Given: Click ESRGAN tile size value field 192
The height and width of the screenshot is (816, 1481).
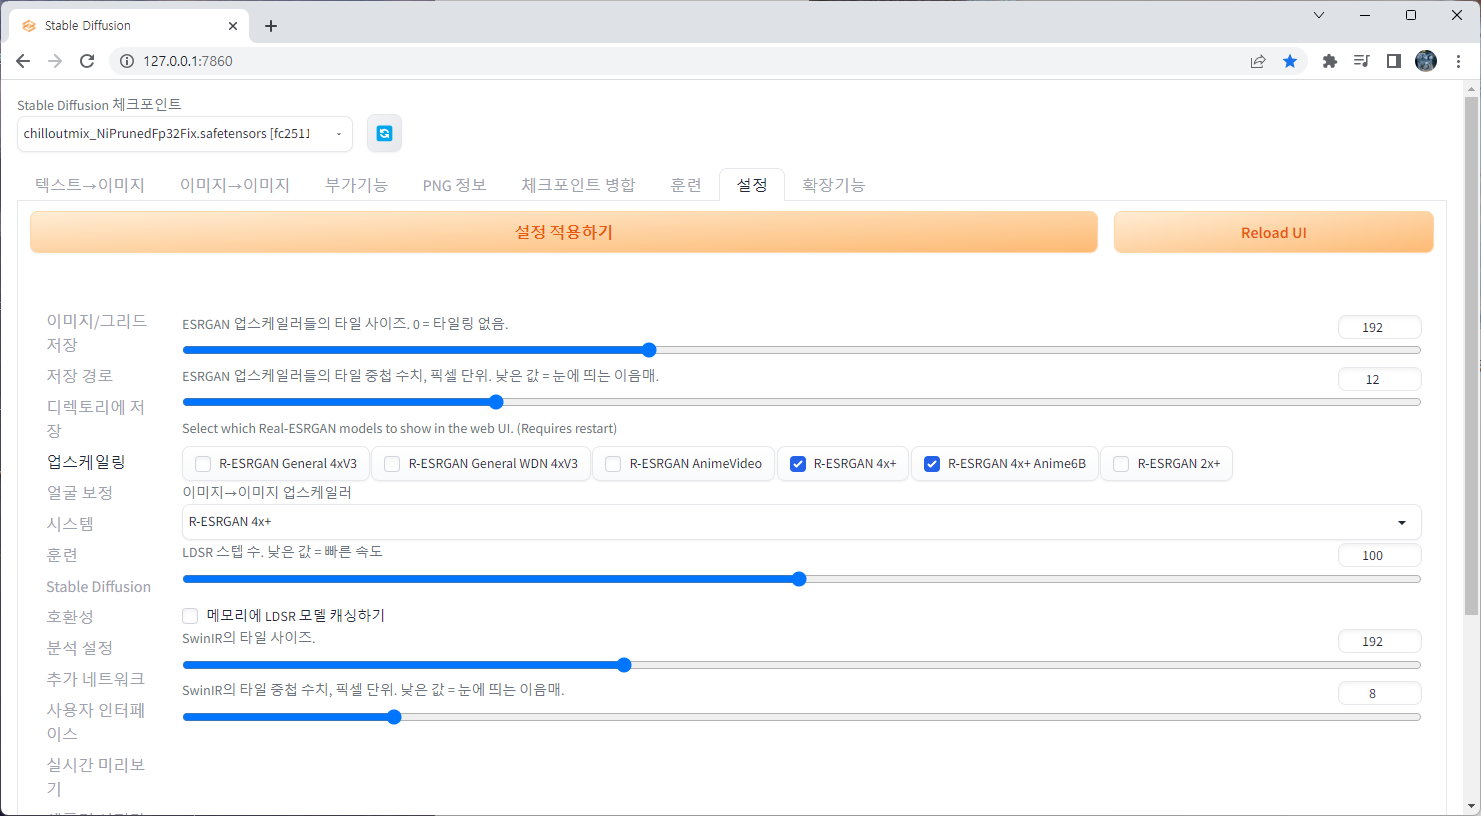Looking at the screenshot, I should tap(1379, 327).
